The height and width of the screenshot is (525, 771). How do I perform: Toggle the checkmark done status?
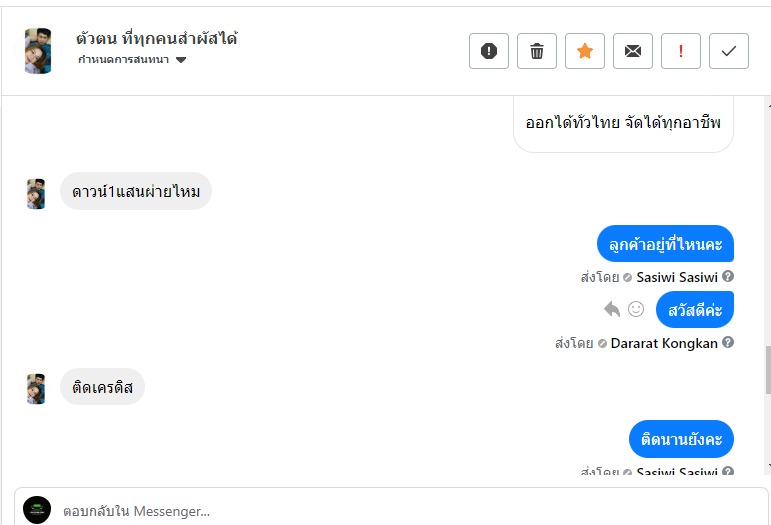[x=729, y=51]
